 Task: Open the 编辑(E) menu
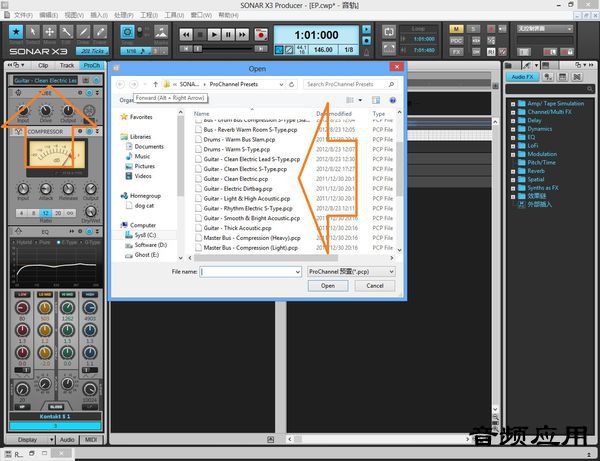49,15
